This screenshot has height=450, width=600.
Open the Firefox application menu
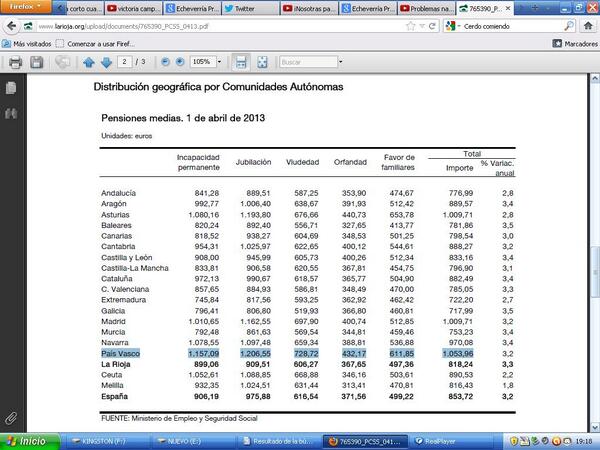point(25,7)
